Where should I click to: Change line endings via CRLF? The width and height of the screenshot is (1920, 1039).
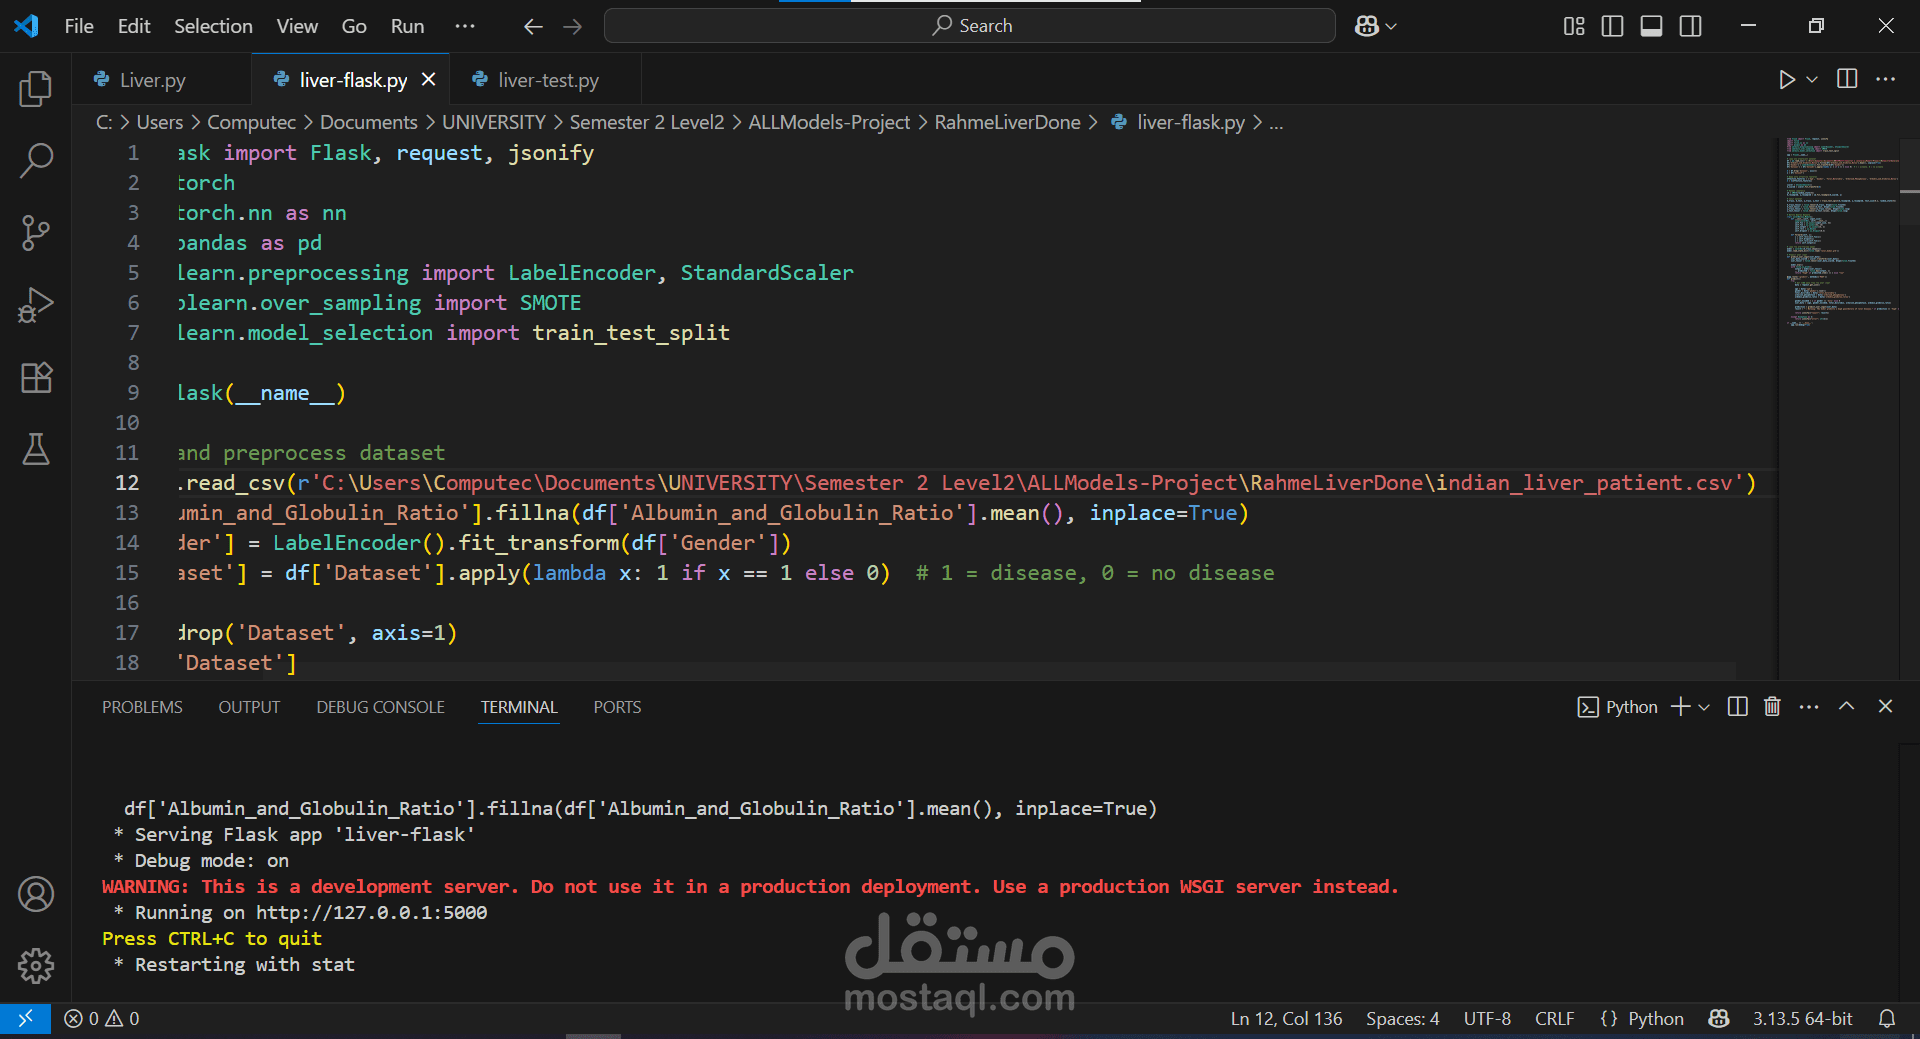point(1554,1018)
